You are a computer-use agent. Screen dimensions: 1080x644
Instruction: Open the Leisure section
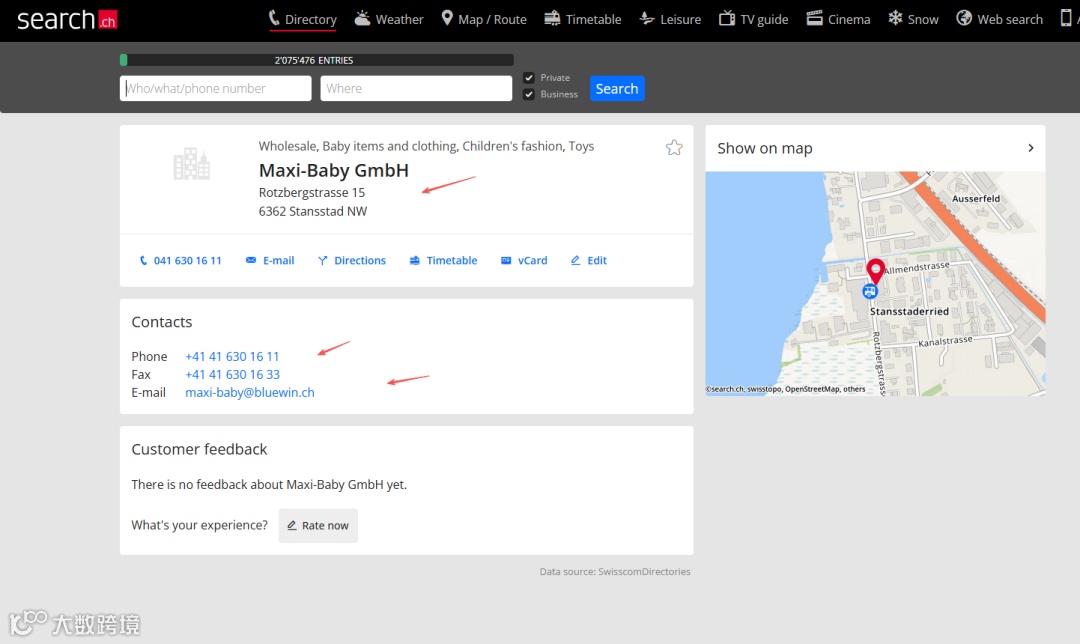pos(670,19)
